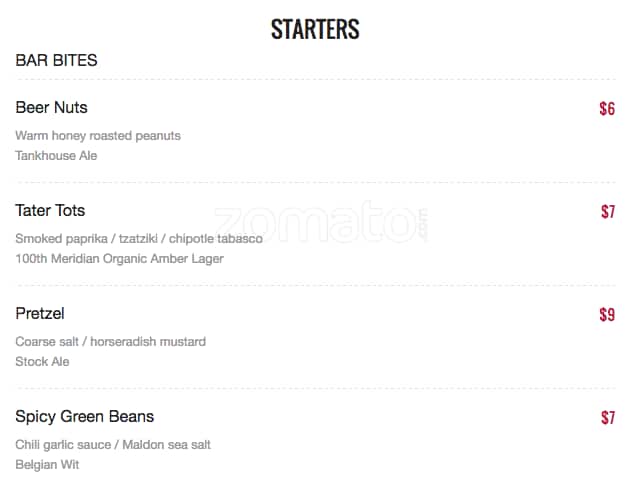Open the Pretzel menu item

coord(40,314)
